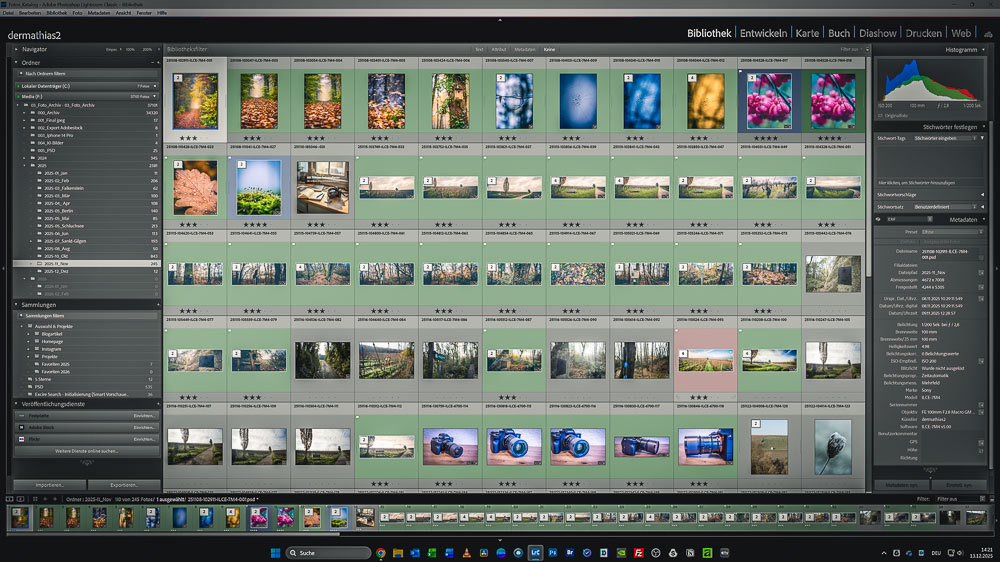Click the Sammlungen filtern search field
Viewport: 1000px width, 562px height.
(87, 316)
